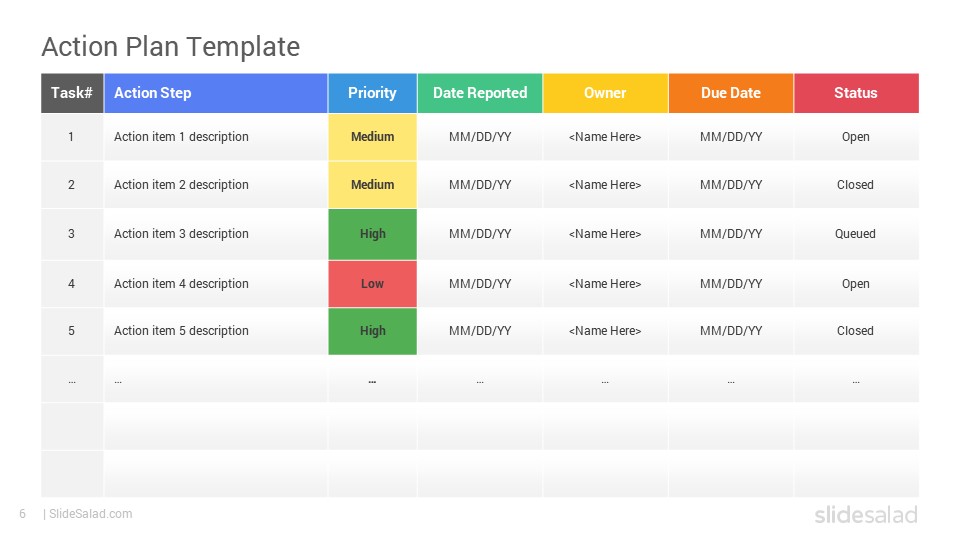Image resolution: width=960 pixels, height=540 pixels.
Task: Select 'Action item 4 description' cell
Action: pyautogui.click(x=216, y=284)
